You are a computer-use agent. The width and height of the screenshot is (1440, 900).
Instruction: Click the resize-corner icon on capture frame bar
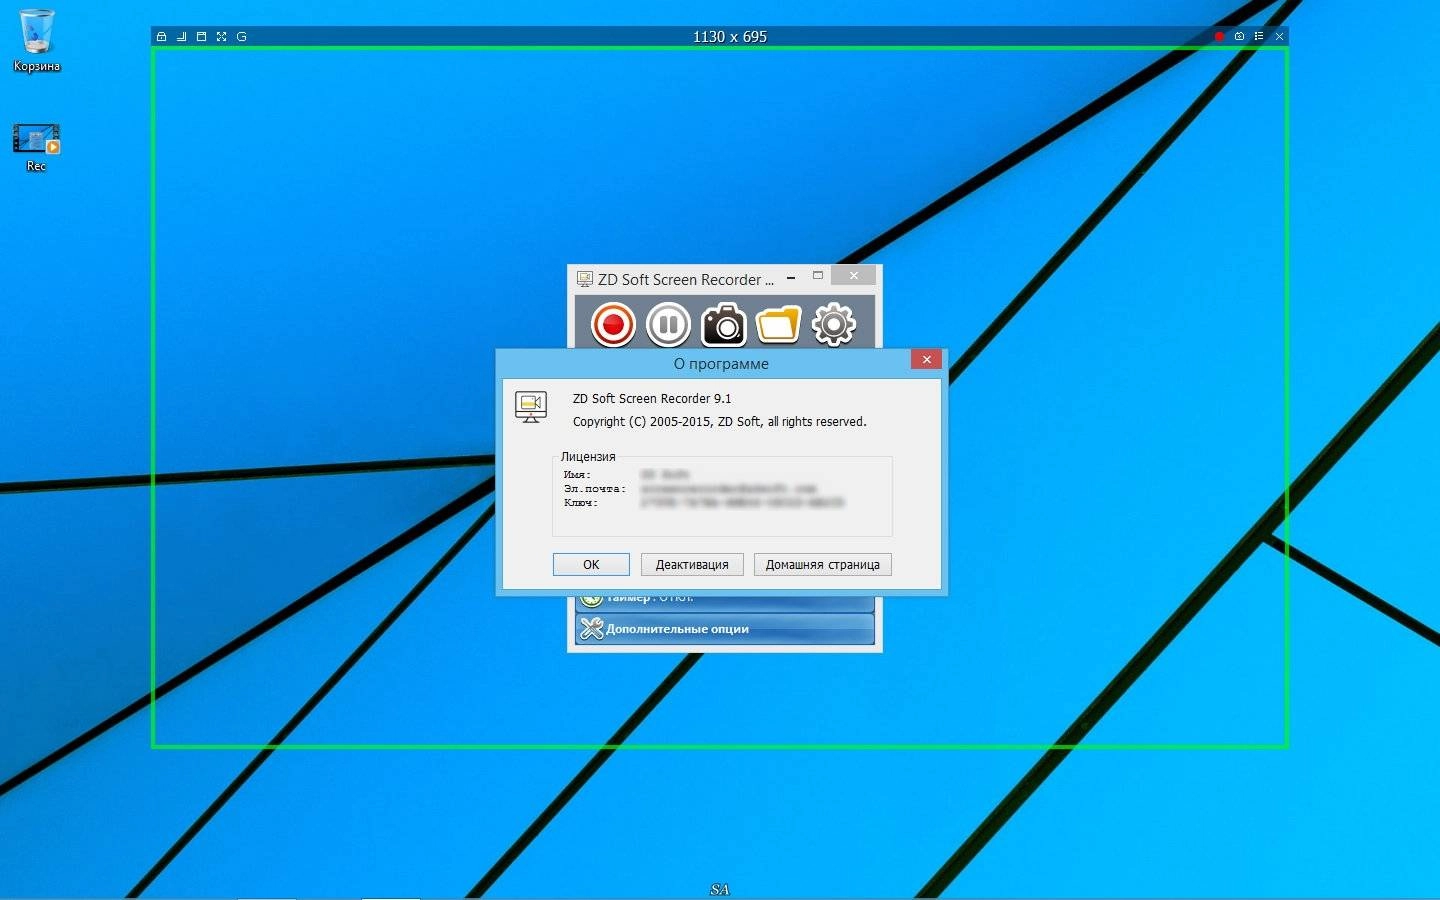tap(181, 36)
